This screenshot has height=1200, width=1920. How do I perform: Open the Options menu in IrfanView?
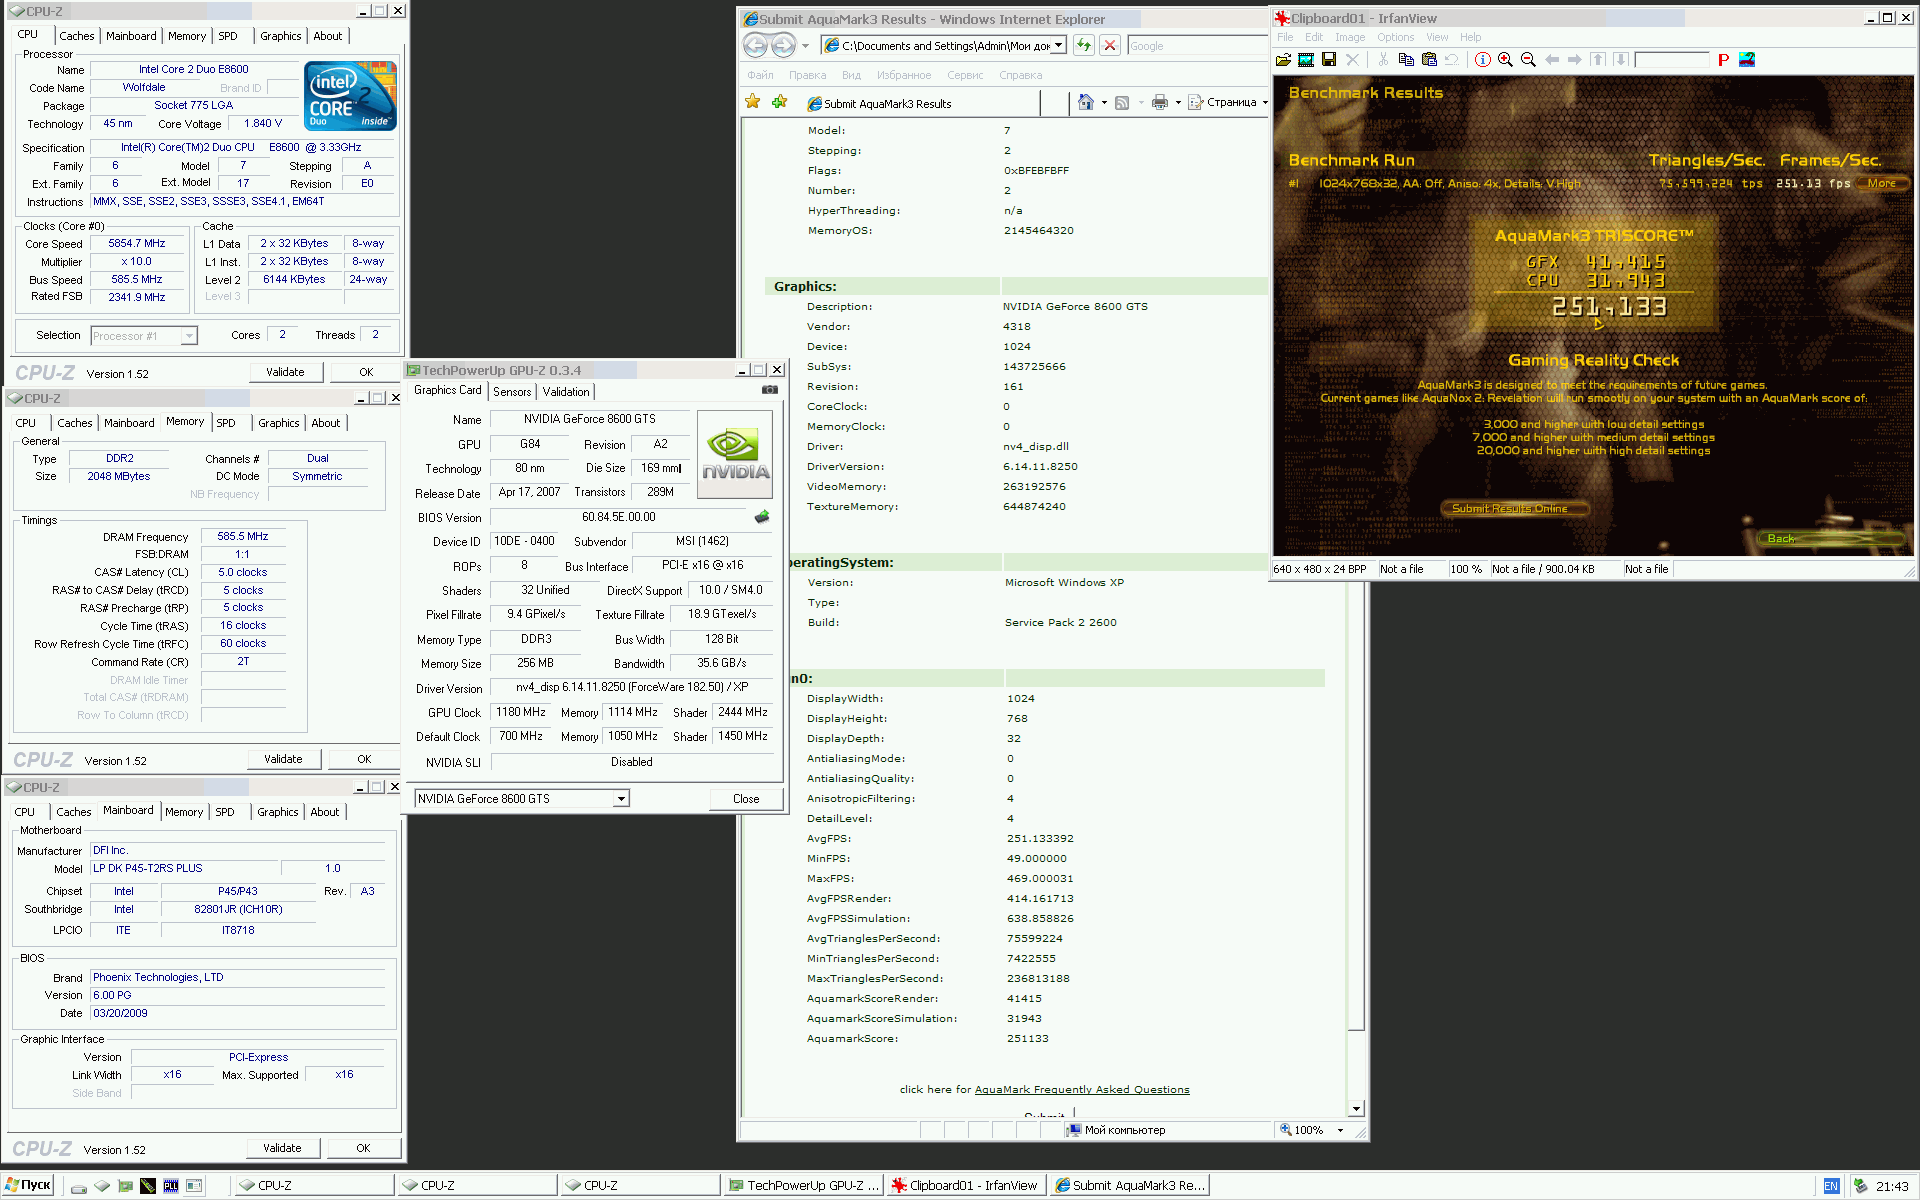coord(1396,37)
